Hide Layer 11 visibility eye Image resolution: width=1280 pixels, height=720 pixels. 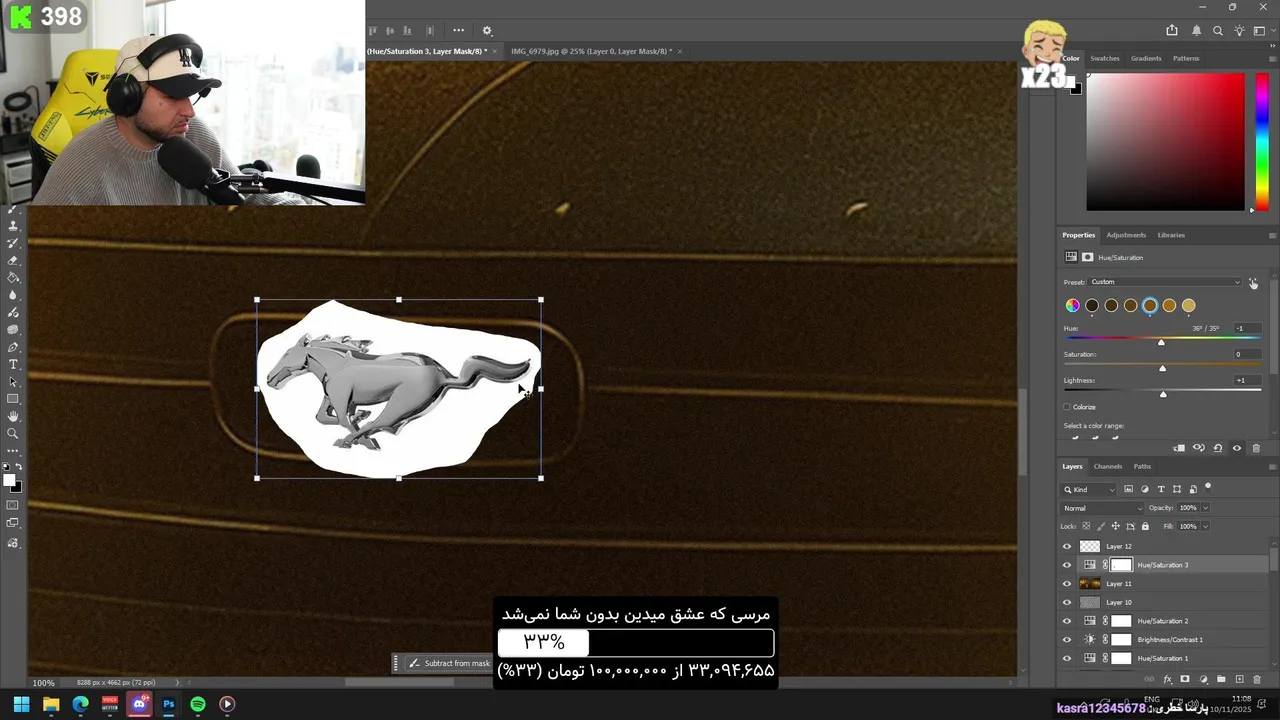1067,584
